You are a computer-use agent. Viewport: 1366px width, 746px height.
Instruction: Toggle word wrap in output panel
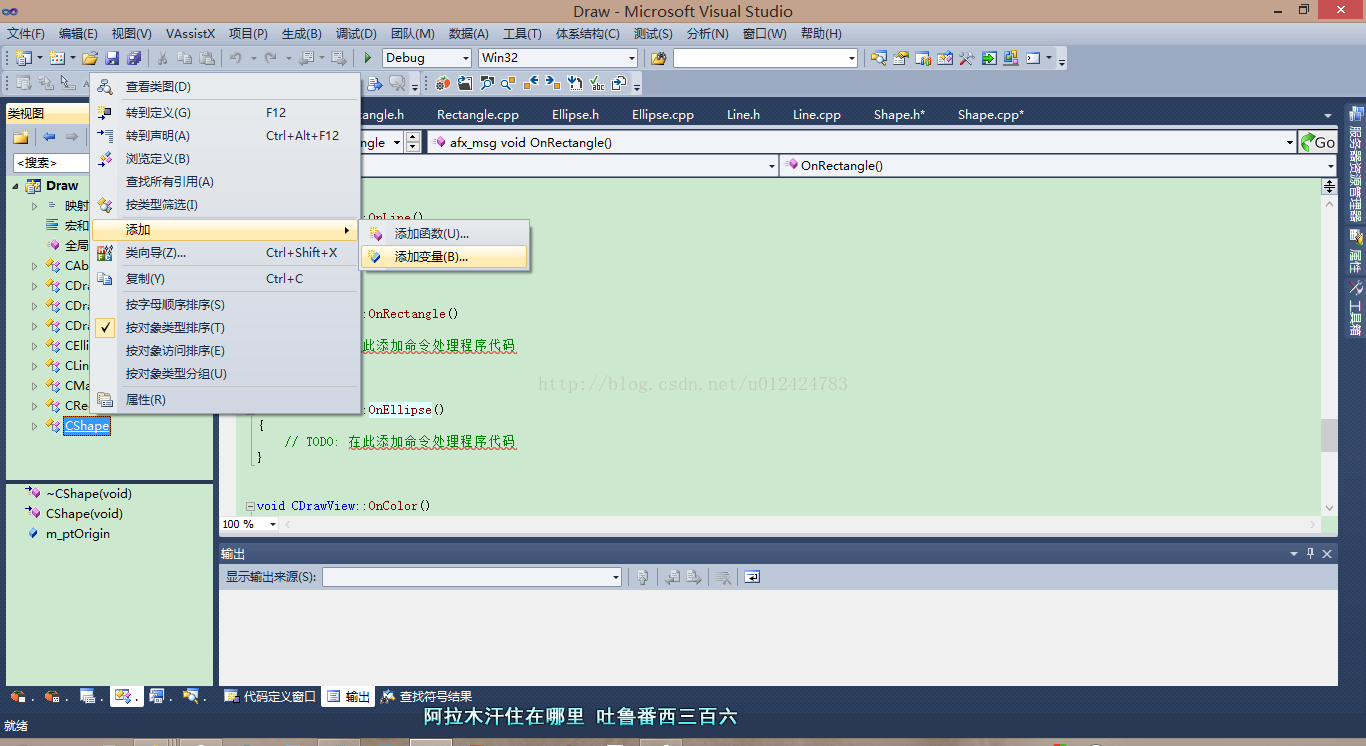coord(752,577)
